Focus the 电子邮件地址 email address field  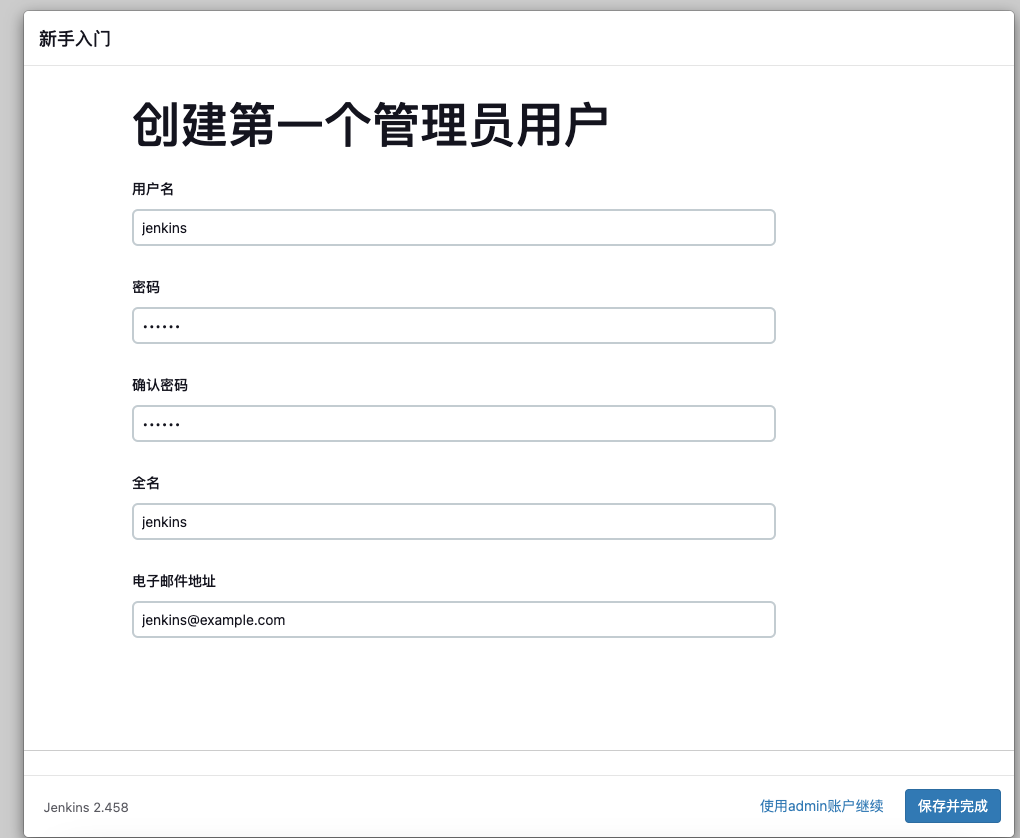click(x=453, y=619)
